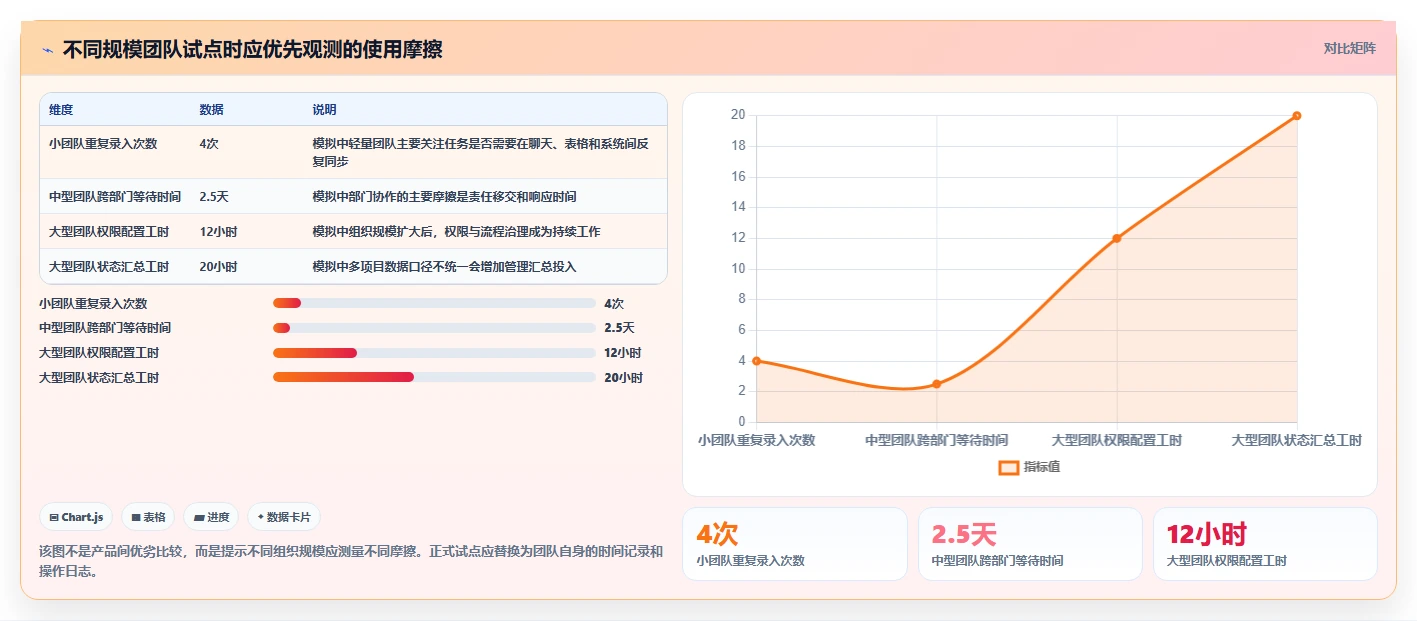The image size is (1417, 621).
Task: Click the 中型团队跨部门等待时间 progress bar
Action: tap(434, 328)
